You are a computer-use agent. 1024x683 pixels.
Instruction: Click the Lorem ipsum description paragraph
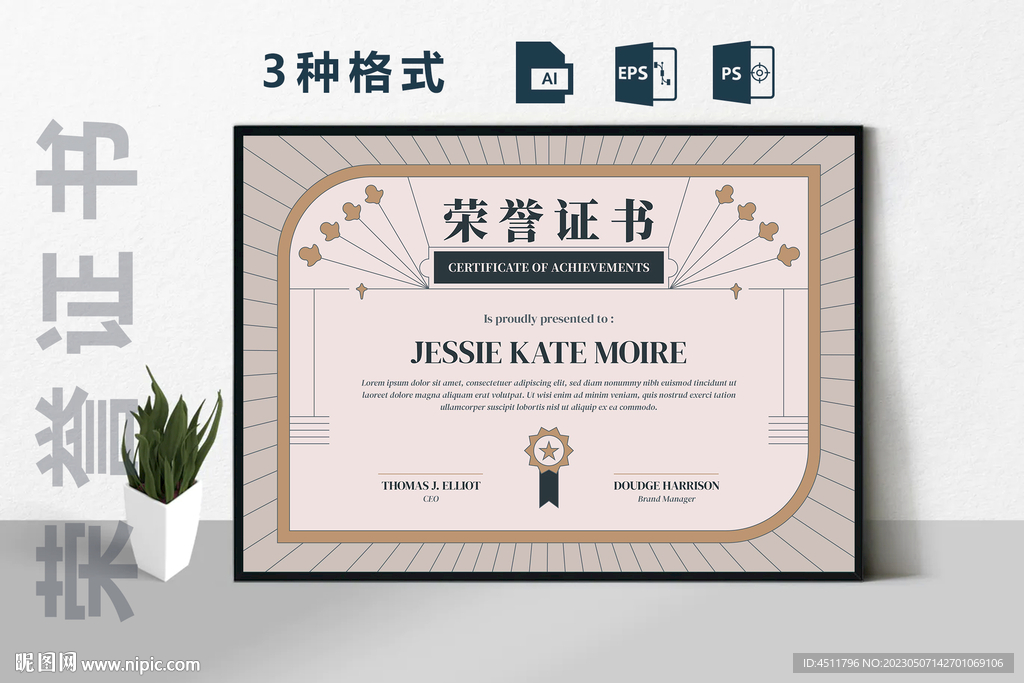point(549,395)
